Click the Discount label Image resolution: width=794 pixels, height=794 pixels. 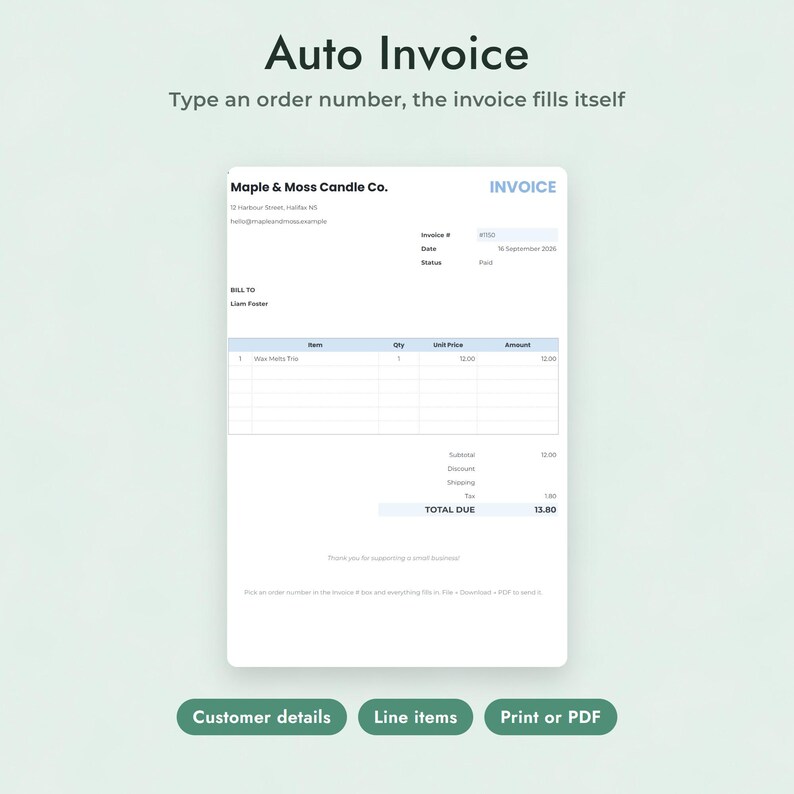[x=461, y=468]
